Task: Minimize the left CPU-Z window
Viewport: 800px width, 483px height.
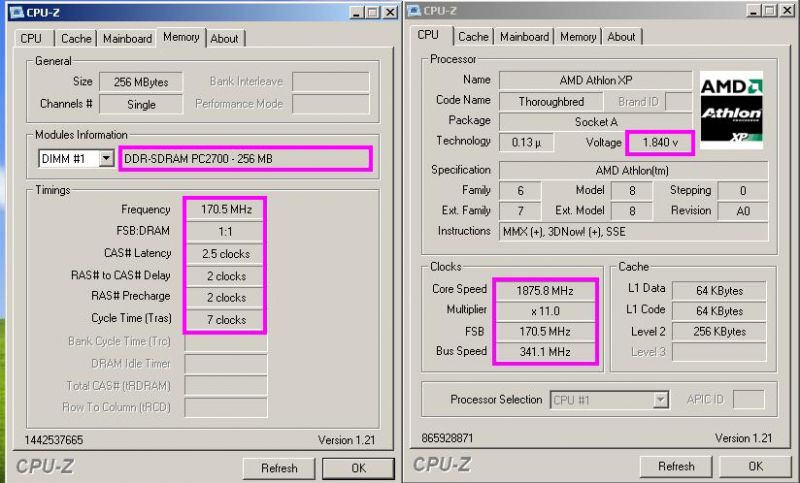Action: pos(357,12)
